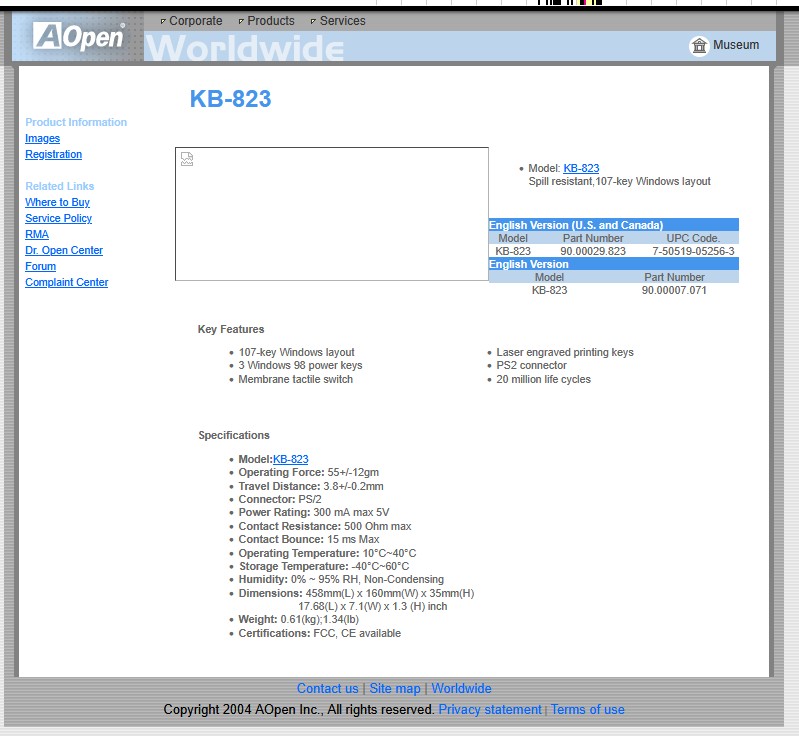Open the RMA link
This screenshot has height=736, width=799.
(x=37, y=234)
